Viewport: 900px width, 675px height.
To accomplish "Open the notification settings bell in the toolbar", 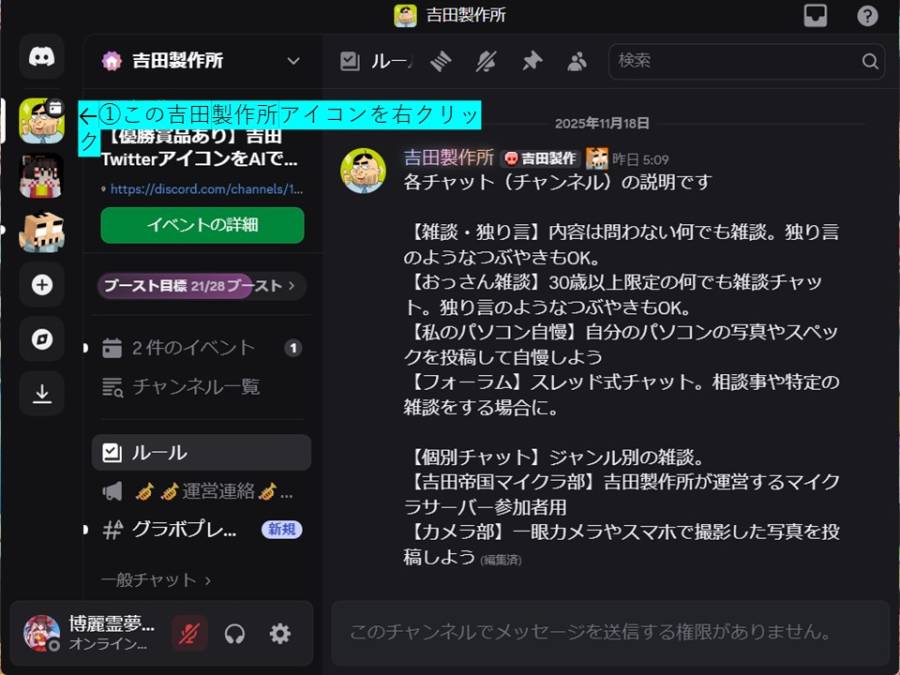I will click(487, 61).
